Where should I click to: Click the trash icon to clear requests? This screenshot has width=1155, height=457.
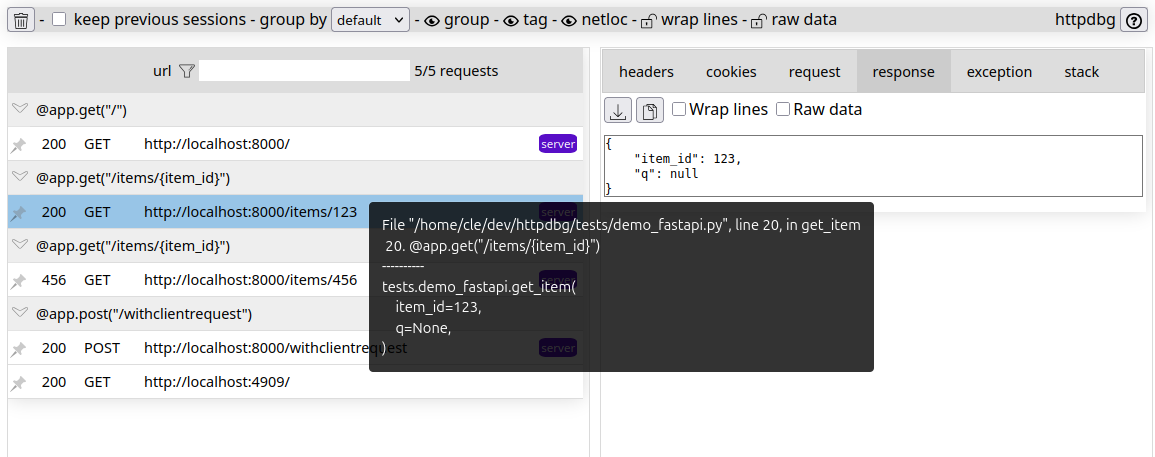tap(21, 20)
